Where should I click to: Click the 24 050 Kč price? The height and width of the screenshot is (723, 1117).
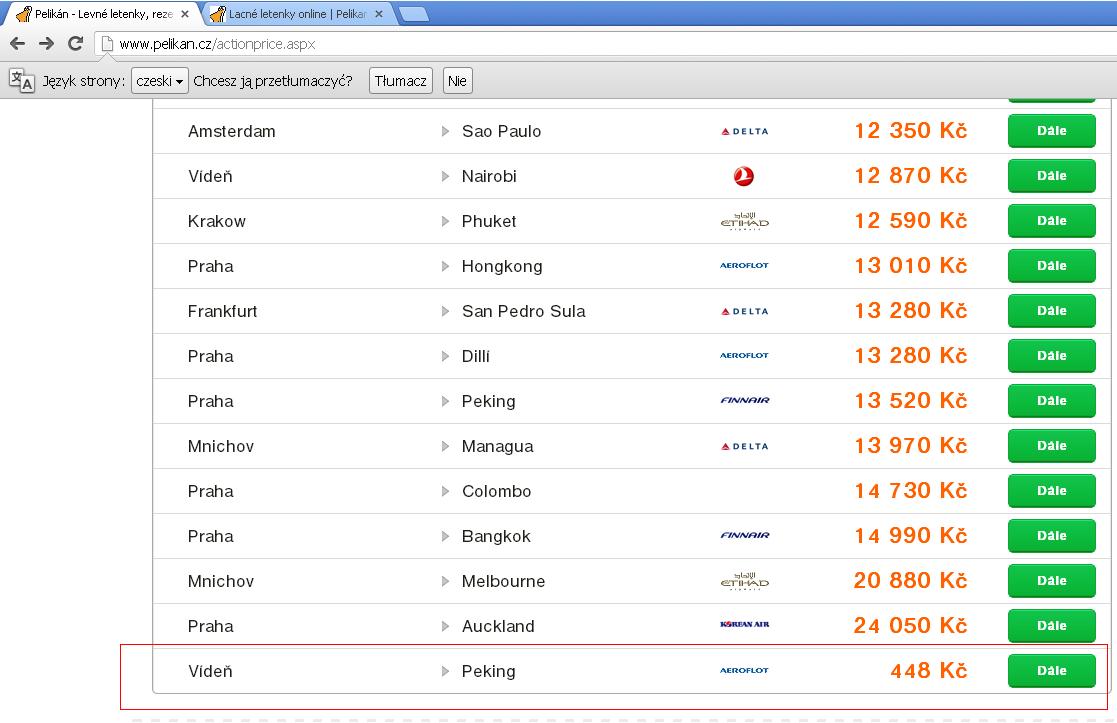(x=911, y=625)
